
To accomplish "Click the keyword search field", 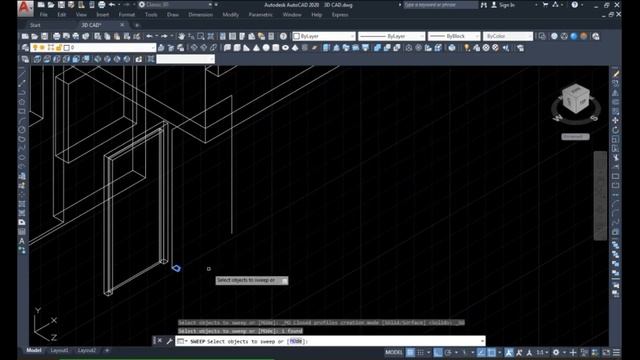I will click(440, 5).
